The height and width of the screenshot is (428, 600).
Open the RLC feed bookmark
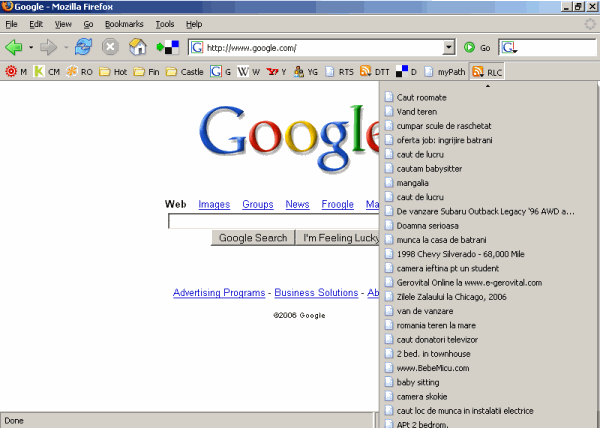point(488,72)
